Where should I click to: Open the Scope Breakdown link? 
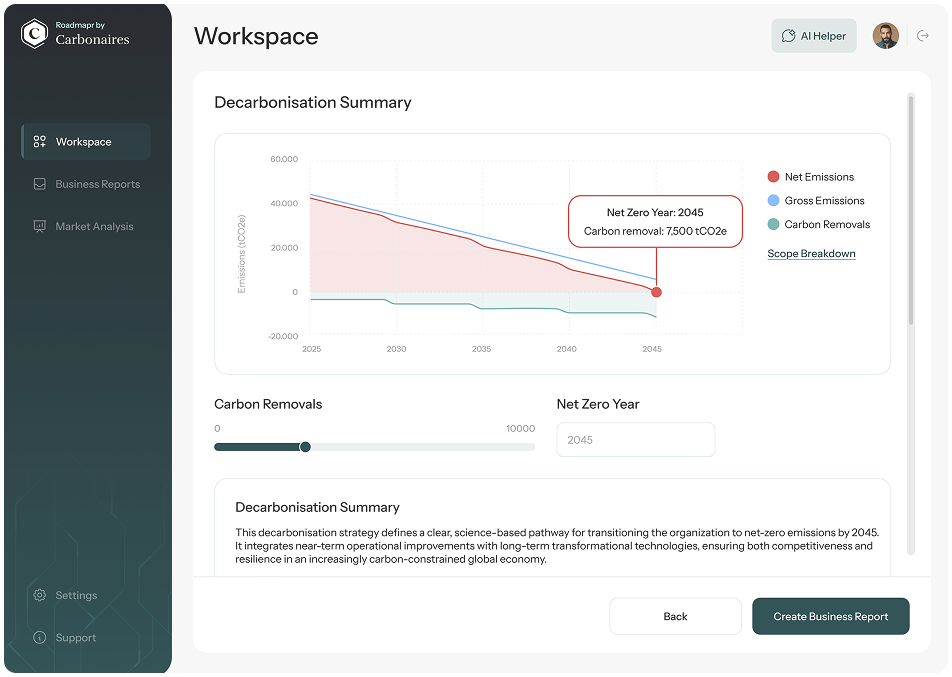pyautogui.click(x=811, y=254)
